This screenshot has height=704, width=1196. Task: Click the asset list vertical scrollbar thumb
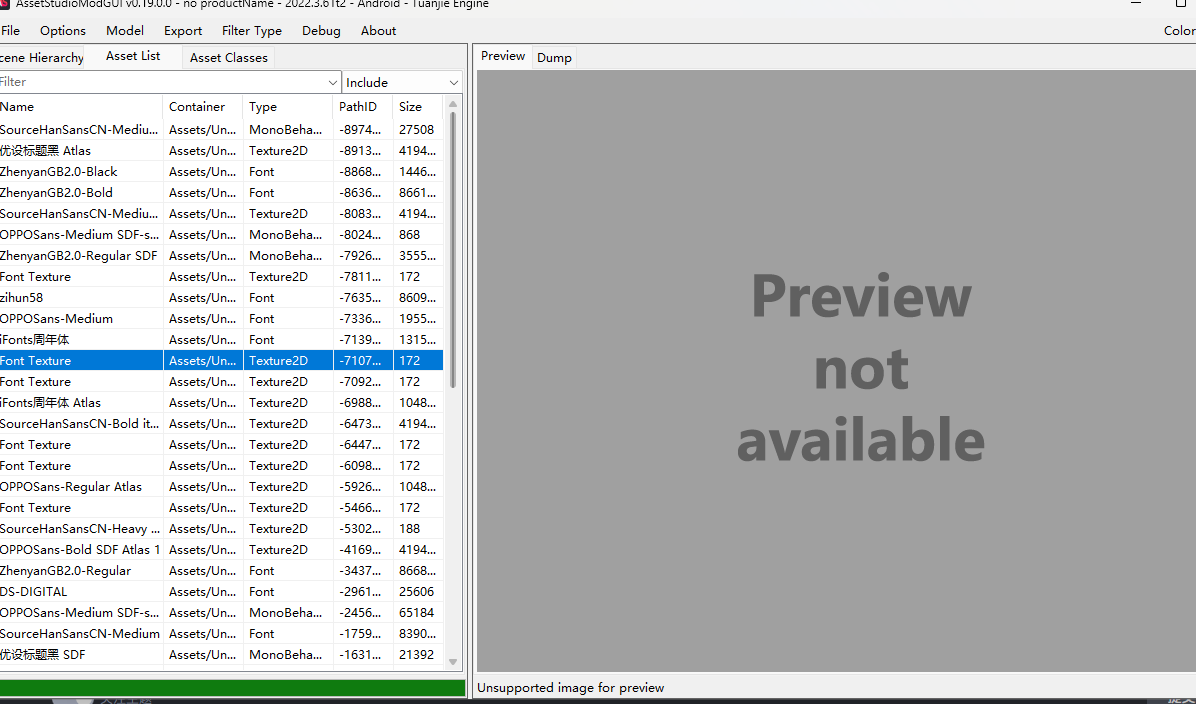(453, 250)
